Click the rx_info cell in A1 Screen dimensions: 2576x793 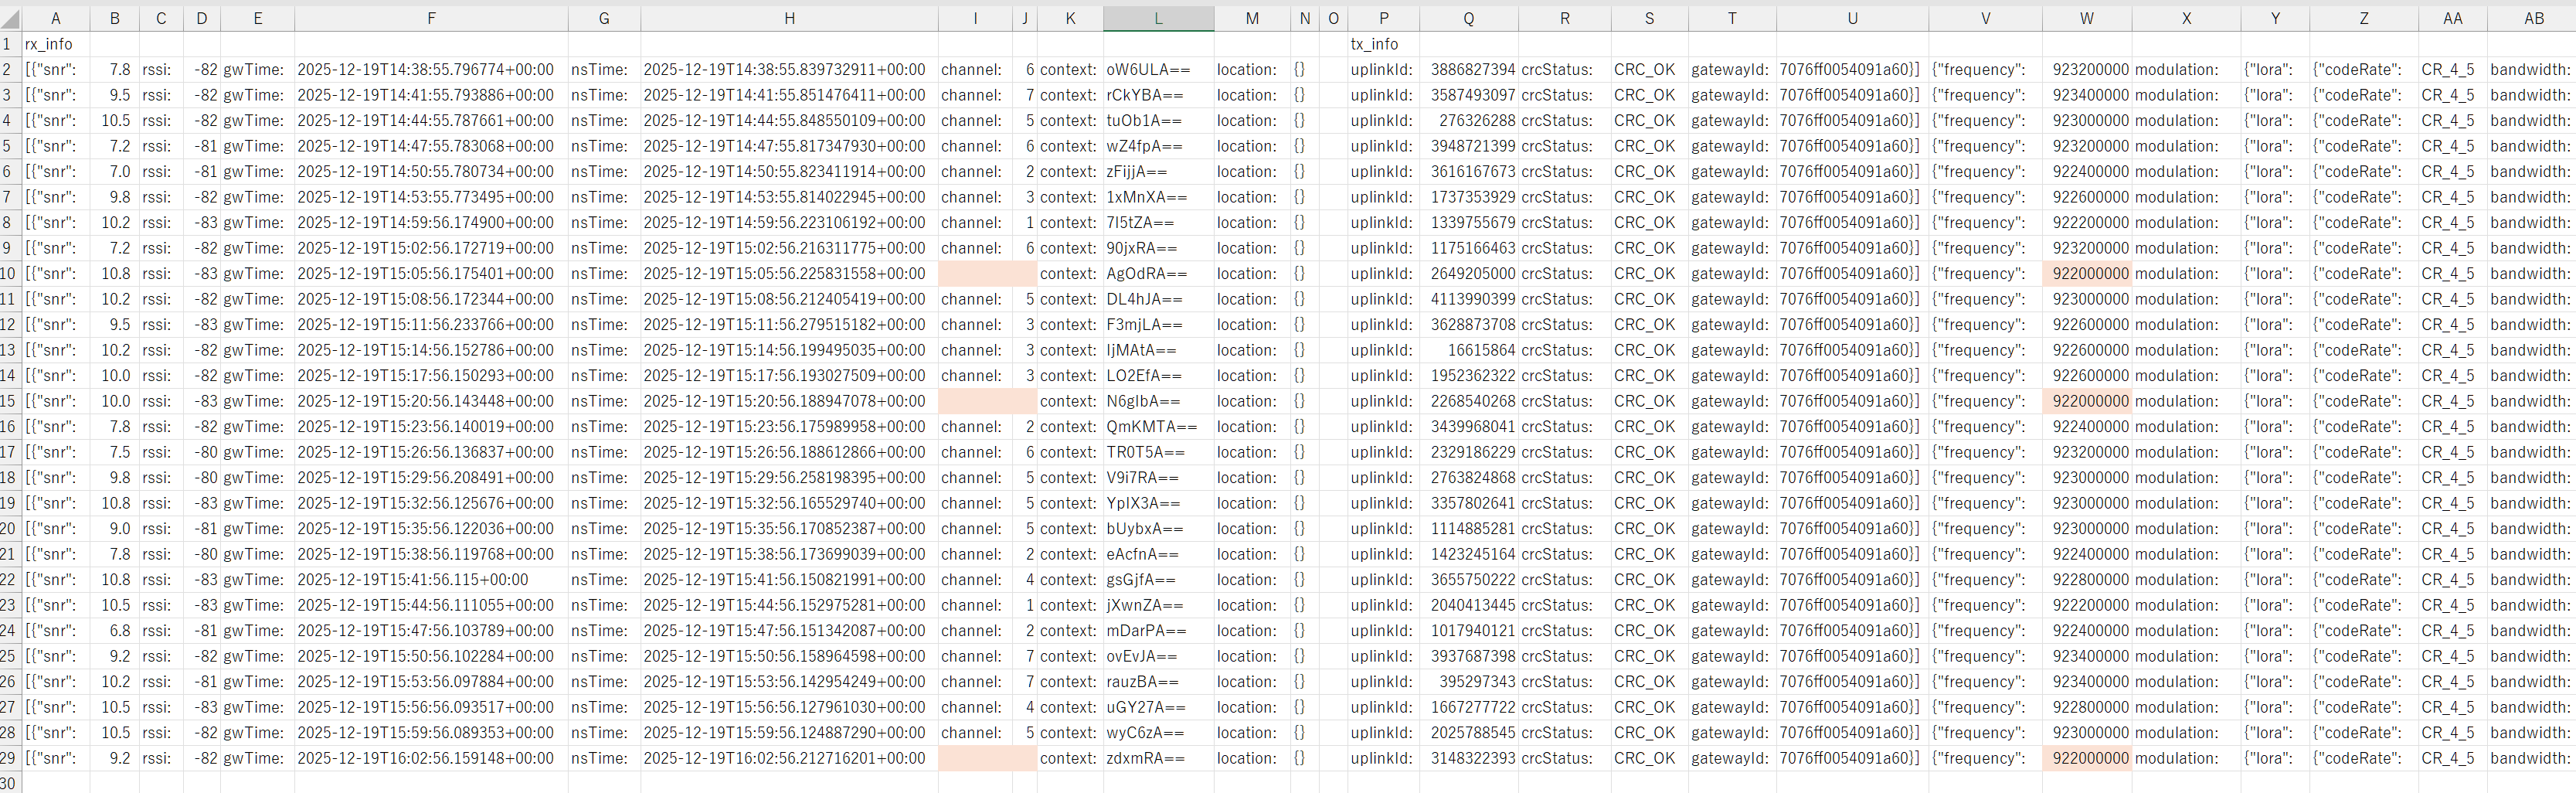pyautogui.click(x=49, y=44)
